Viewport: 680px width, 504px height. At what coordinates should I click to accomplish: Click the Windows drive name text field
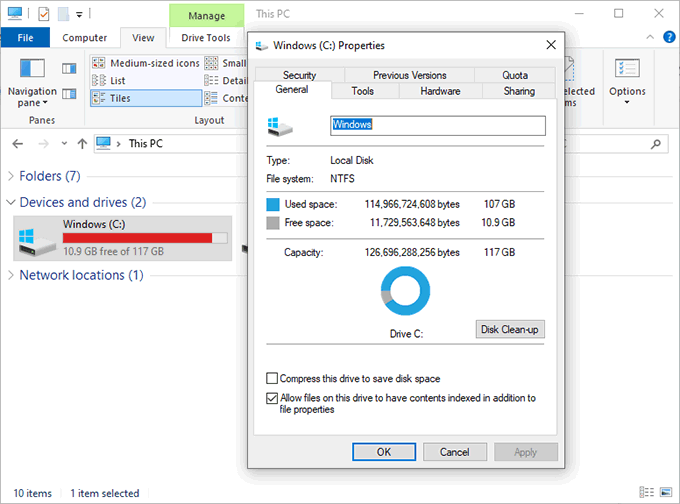(438, 125)
